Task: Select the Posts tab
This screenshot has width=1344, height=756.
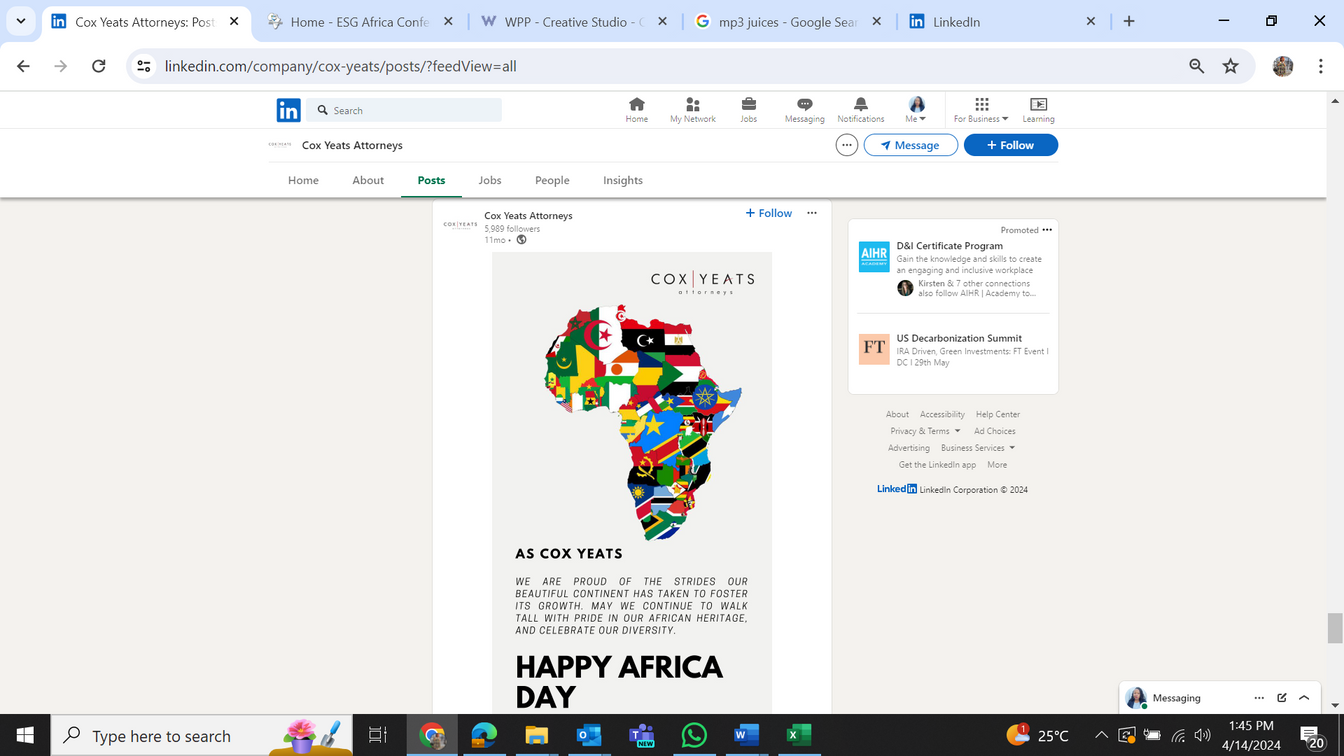Action: point(431,180)
